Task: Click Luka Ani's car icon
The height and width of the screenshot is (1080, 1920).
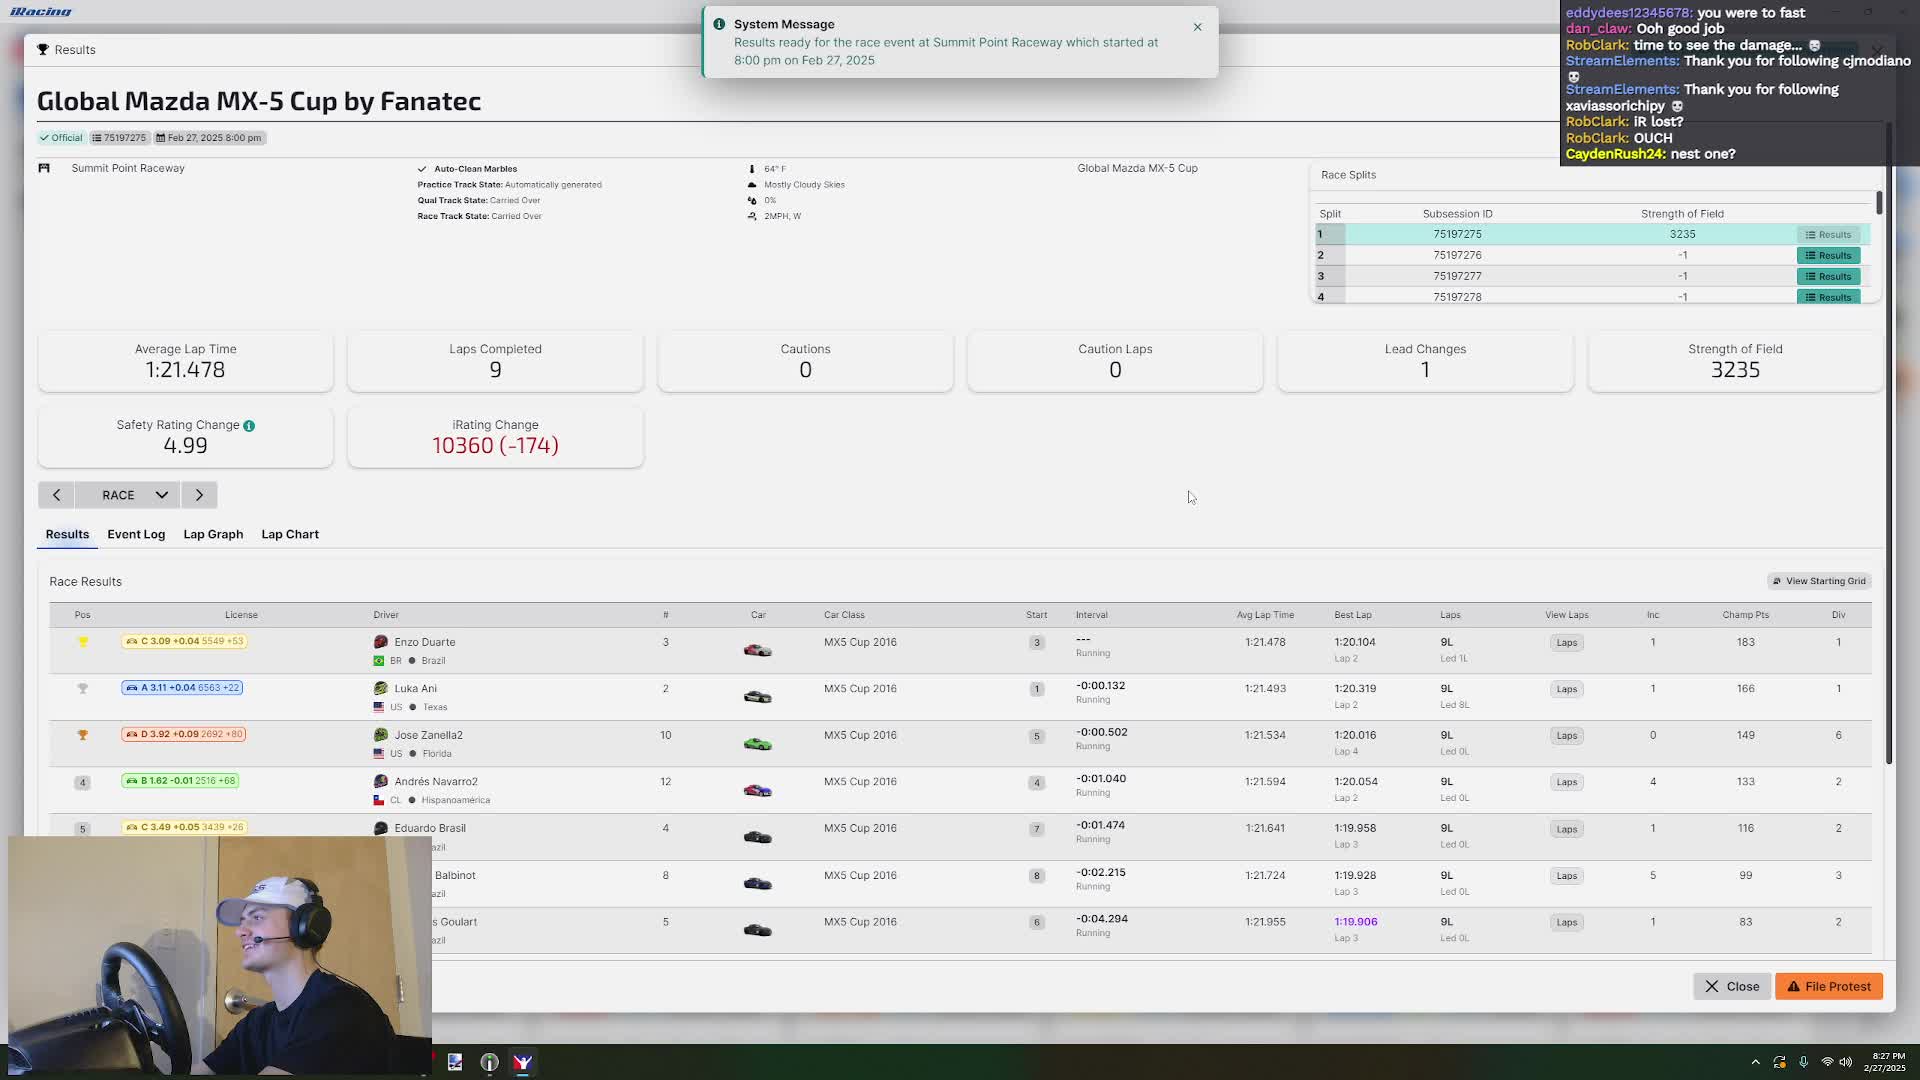Action: (x=757, y=696)
